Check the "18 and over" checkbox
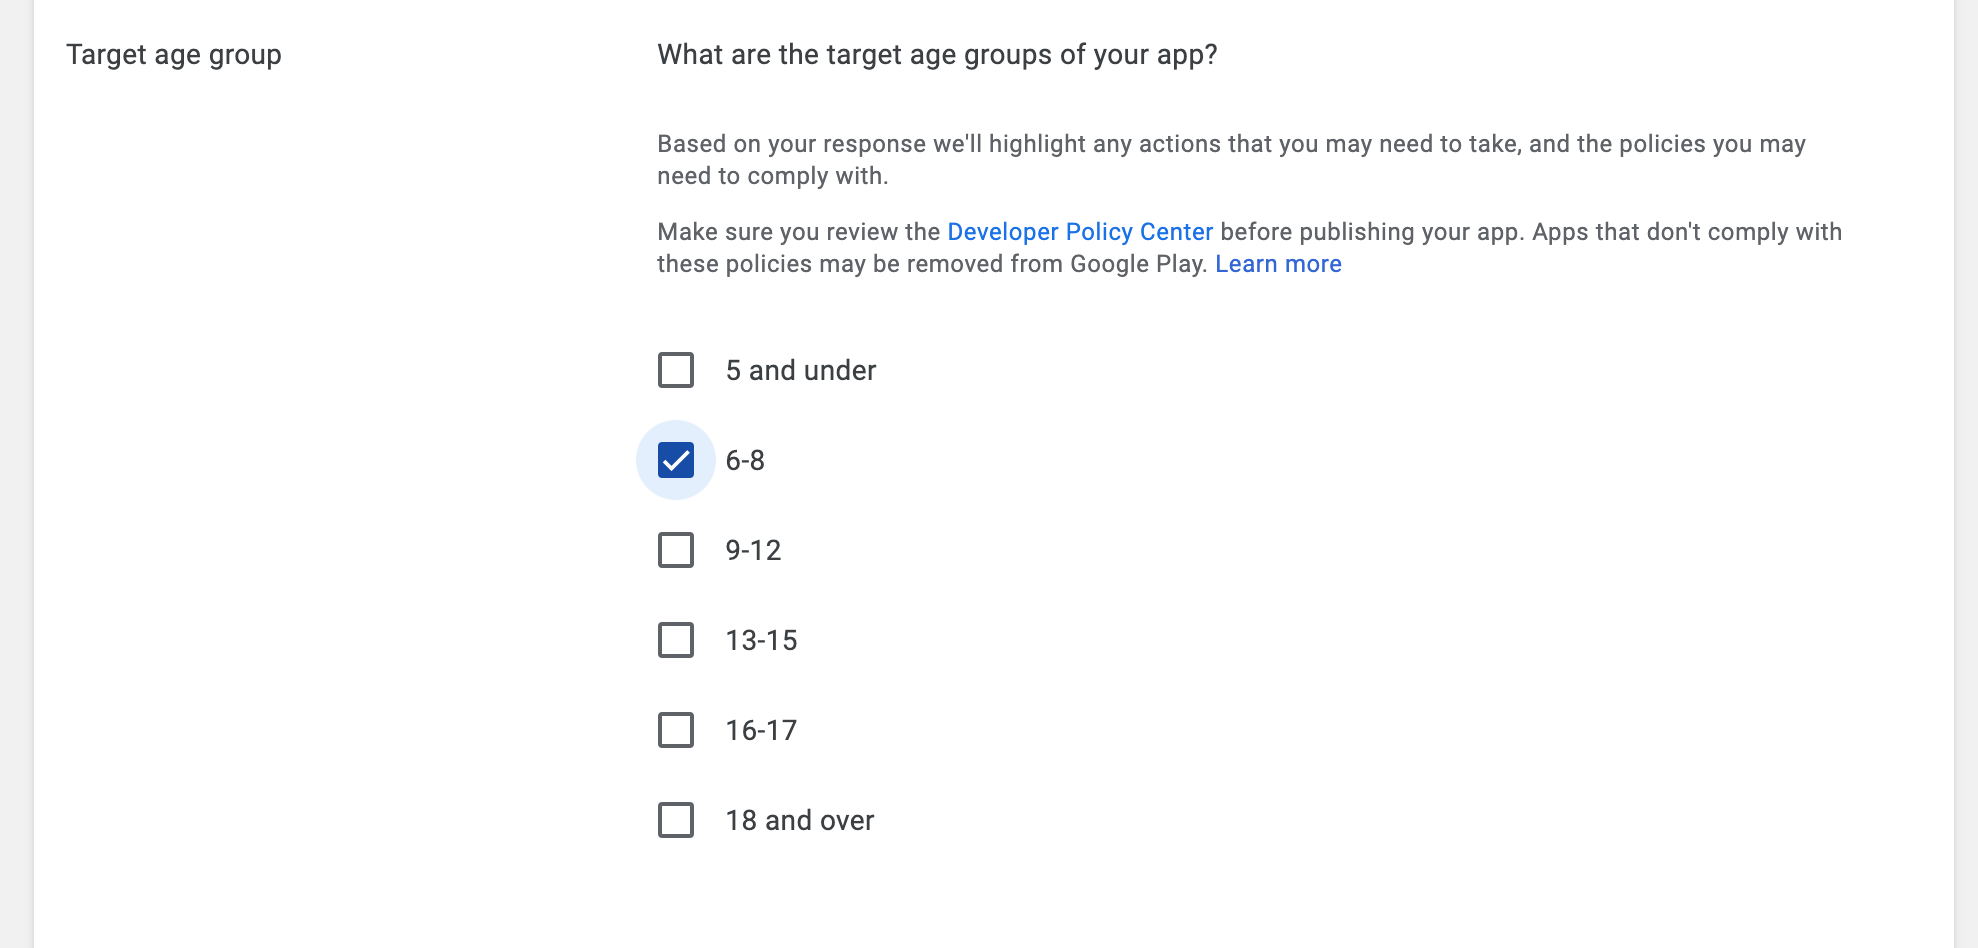 tap(676, 820)
